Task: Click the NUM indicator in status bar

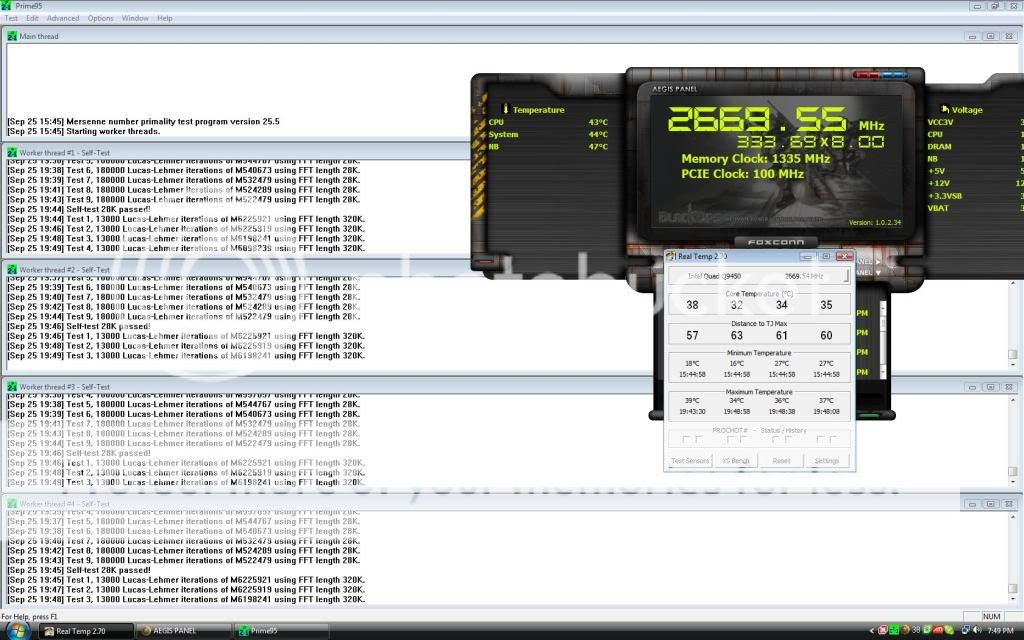Action: pyautogui.click(x=991, y=616)
